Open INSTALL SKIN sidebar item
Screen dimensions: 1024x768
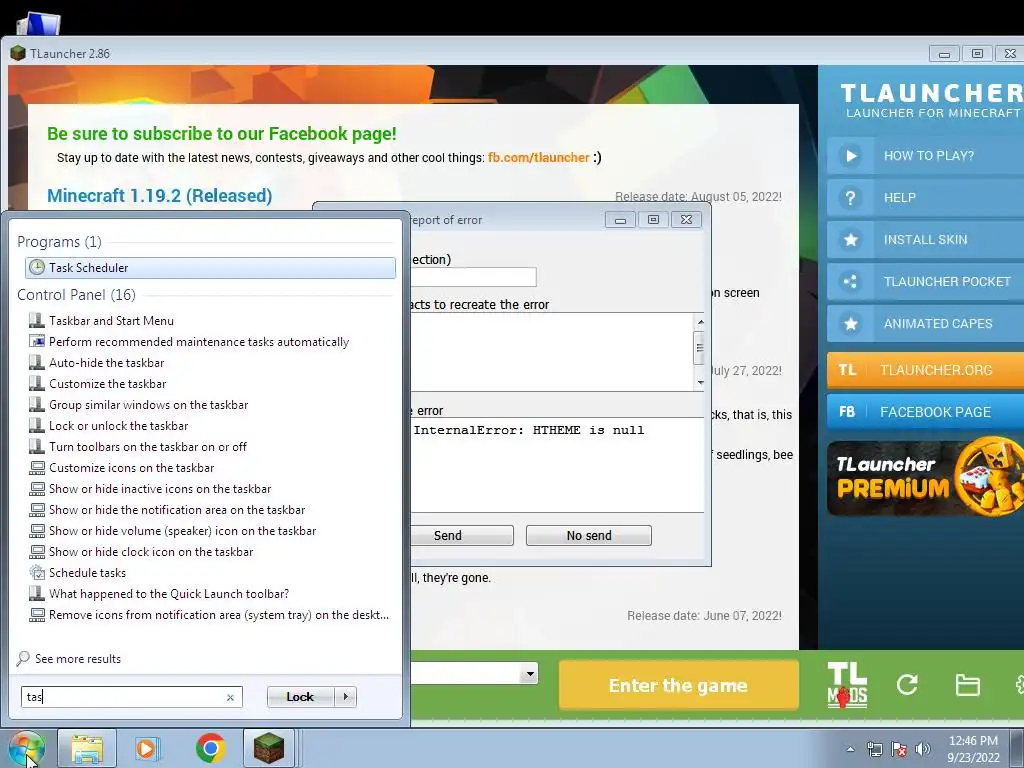click(x=925, y=240)
